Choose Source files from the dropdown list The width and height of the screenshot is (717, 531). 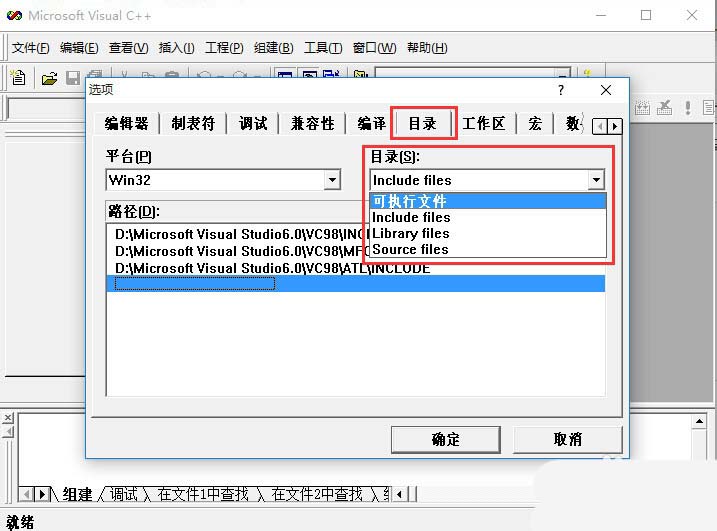point(488,249)
